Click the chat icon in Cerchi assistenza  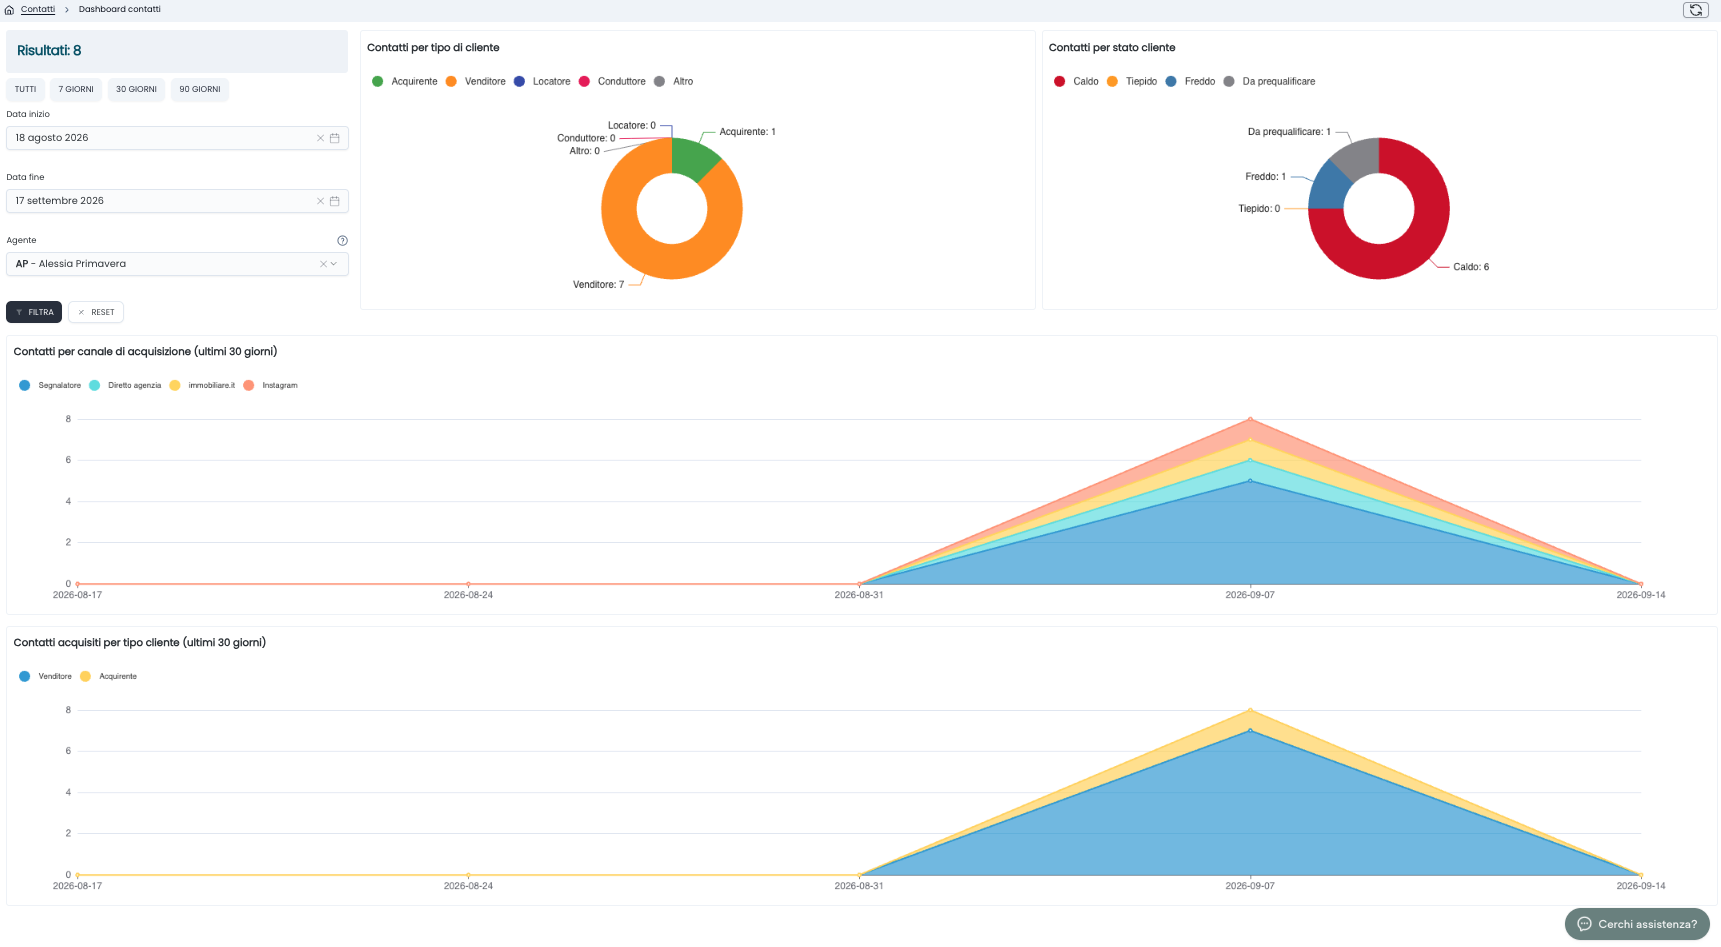click(x=1584, y=924)
